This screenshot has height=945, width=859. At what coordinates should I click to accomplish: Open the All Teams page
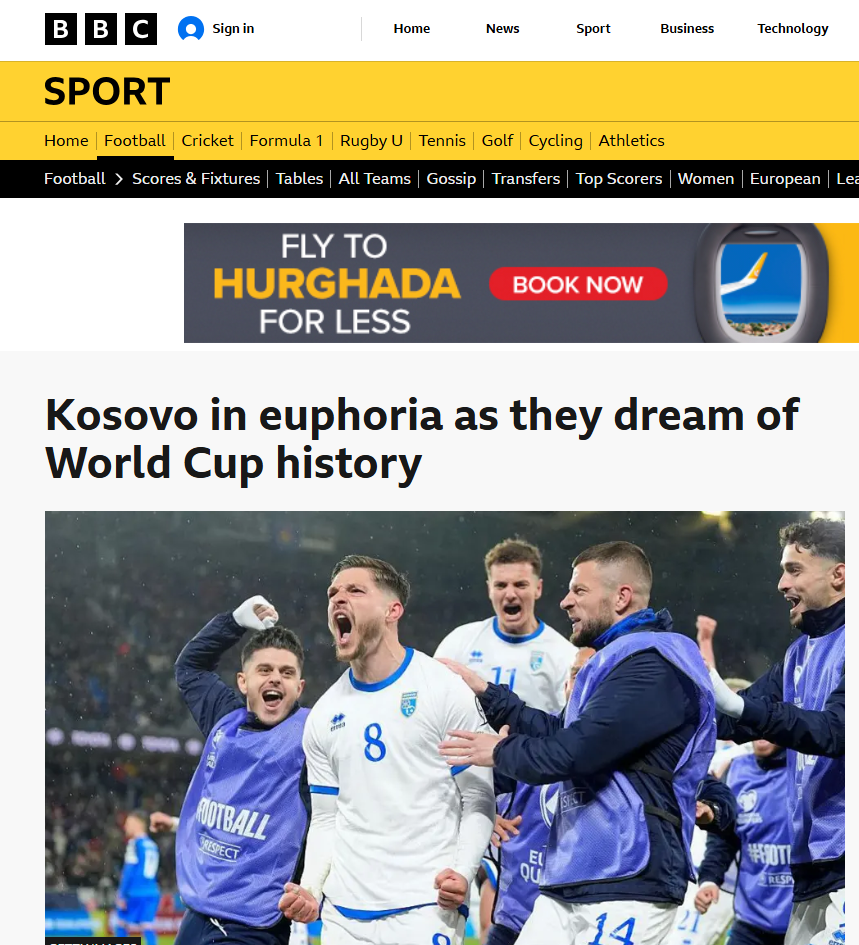pyautogui.click(x=374, y=179)
